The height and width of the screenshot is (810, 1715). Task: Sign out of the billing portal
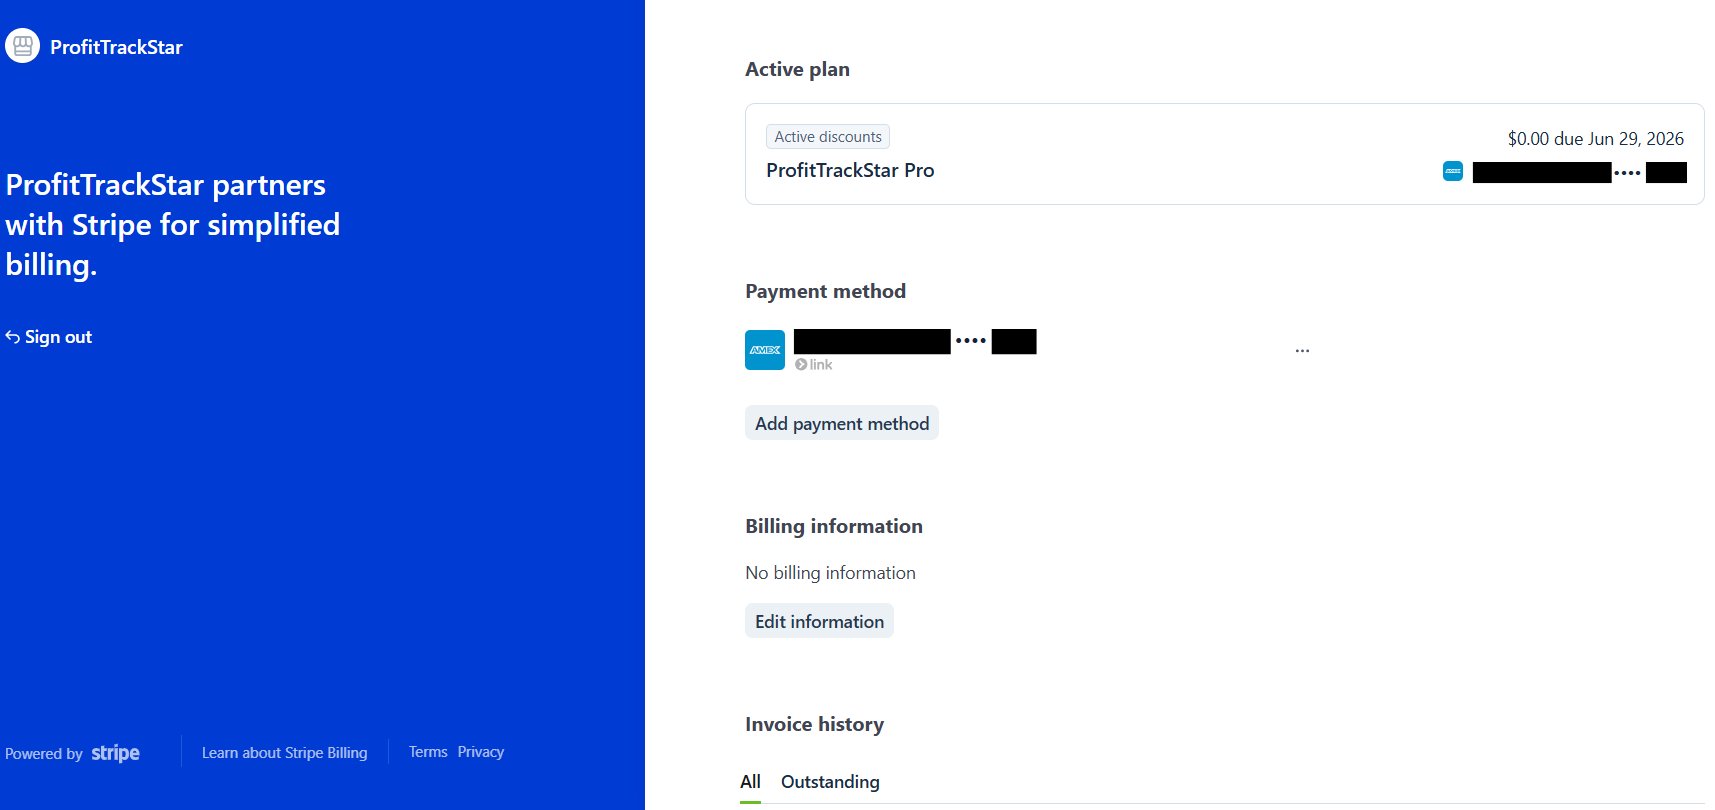[x=49, y=337]
